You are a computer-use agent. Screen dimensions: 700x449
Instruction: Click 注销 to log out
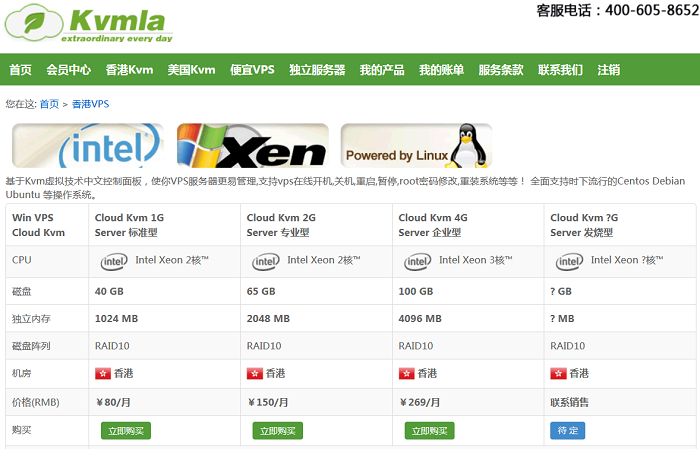[x=609, y=70]
